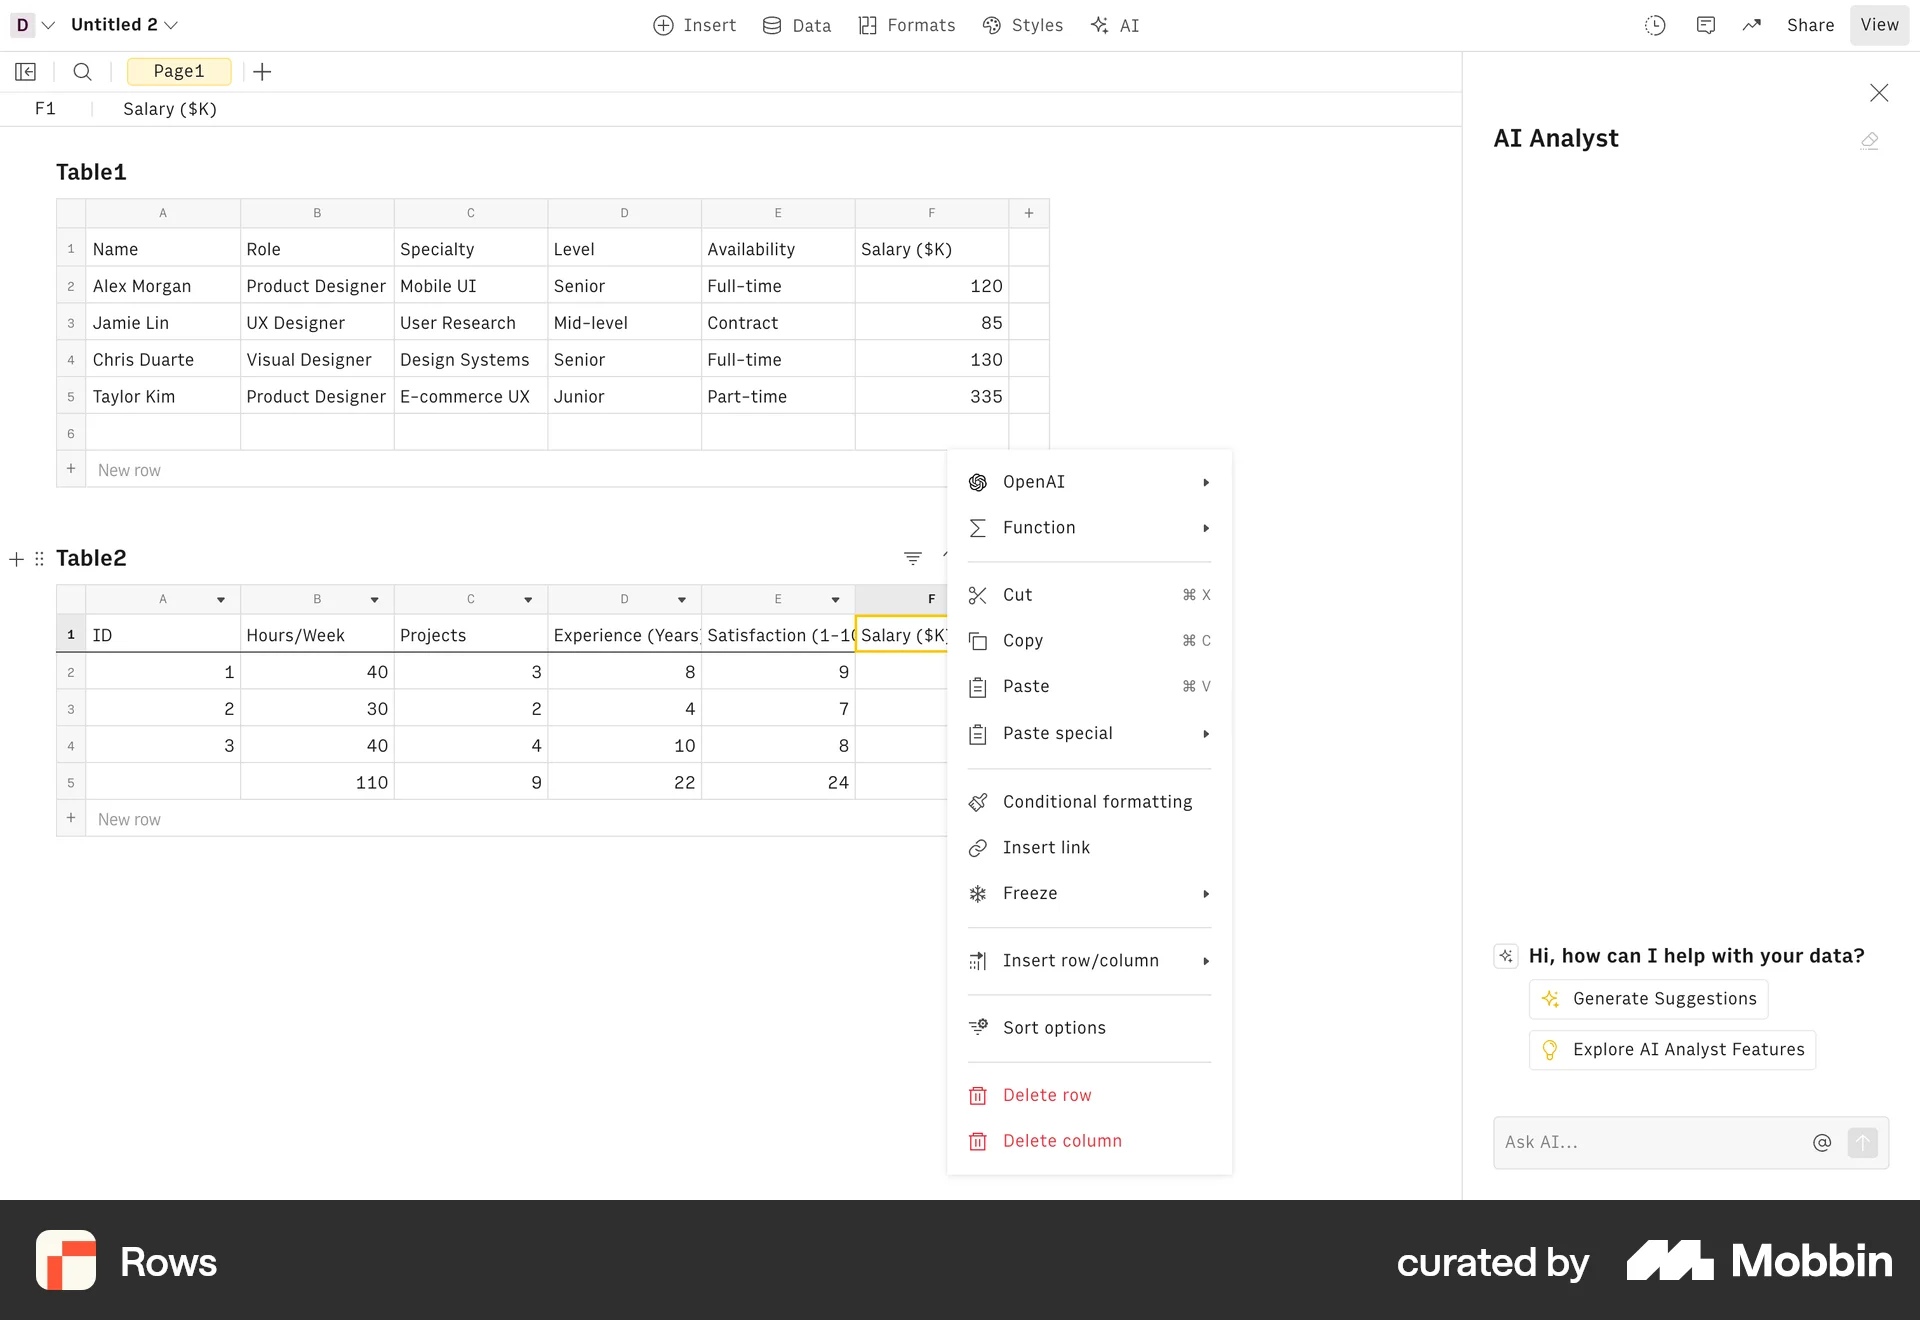1920x1320 pixels.
Task: Open version history with the clock icon
Action: (1655, 25)
